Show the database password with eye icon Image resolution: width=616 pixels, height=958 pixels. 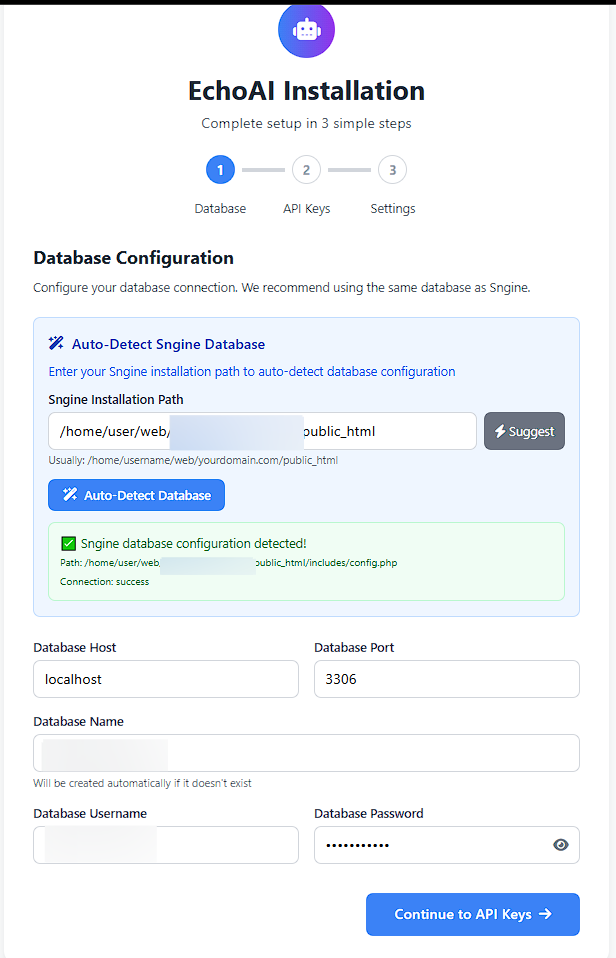tap(561, 845)
